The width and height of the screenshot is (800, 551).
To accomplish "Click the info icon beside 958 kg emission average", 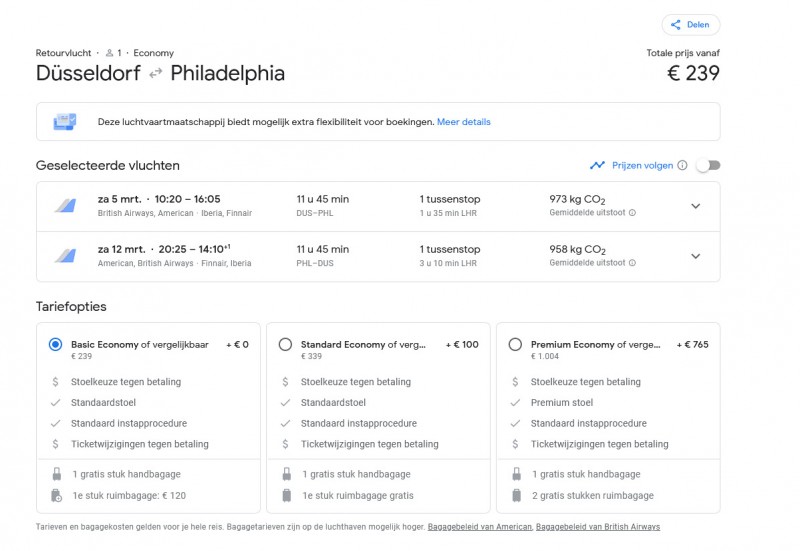I will click(x=632, y=263).
